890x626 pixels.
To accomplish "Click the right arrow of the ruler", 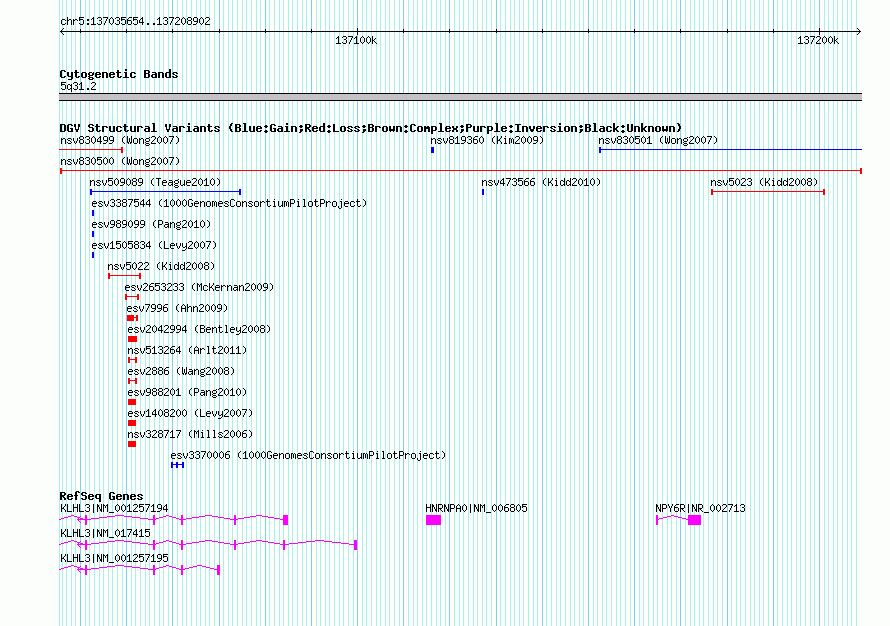I will [x=859, y=32].
